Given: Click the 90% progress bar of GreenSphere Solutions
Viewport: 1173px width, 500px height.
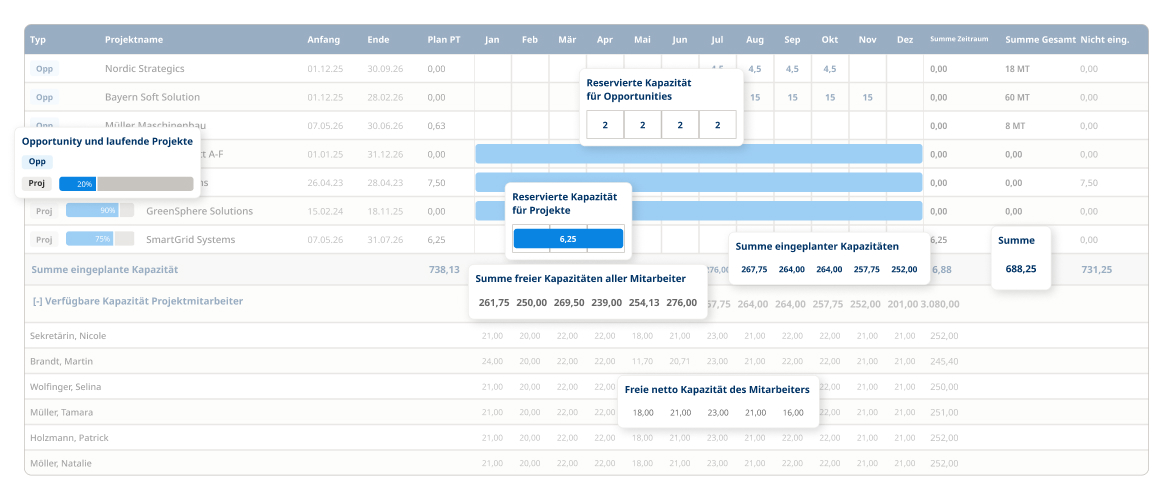Looking at the screenshot, I should [x=99, y=211].
